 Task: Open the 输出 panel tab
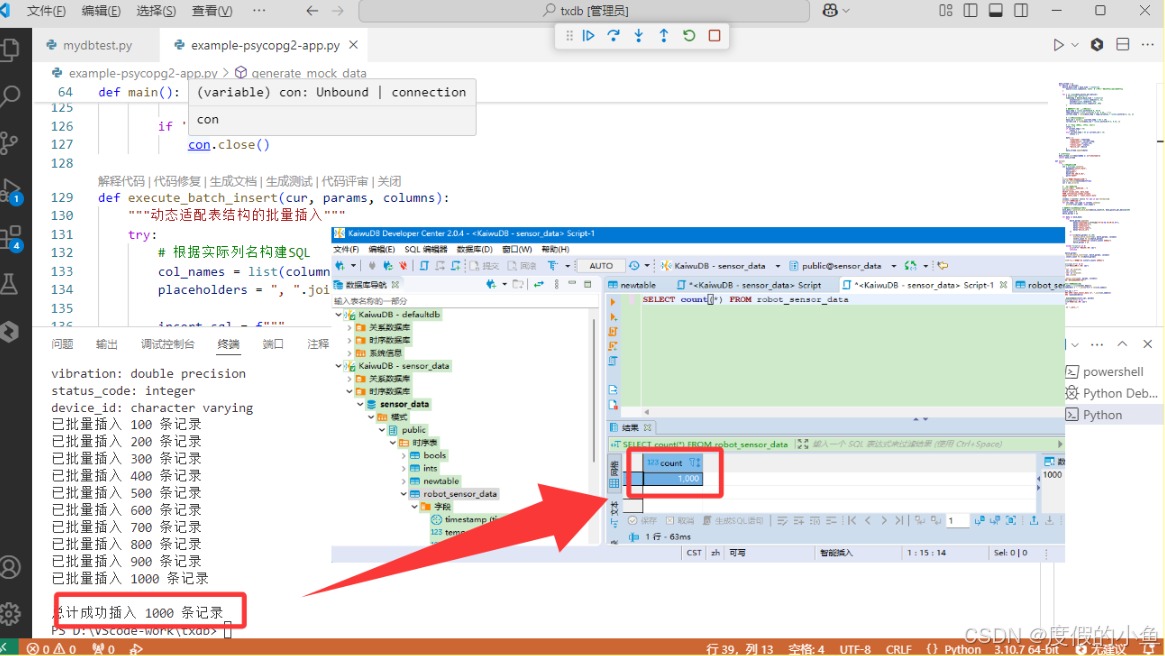[x=106, y=344]
